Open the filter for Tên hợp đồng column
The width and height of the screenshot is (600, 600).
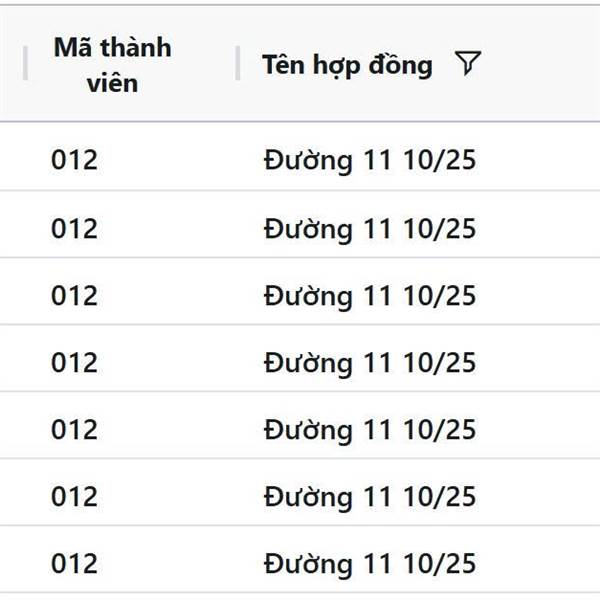(x=468, y=63)
